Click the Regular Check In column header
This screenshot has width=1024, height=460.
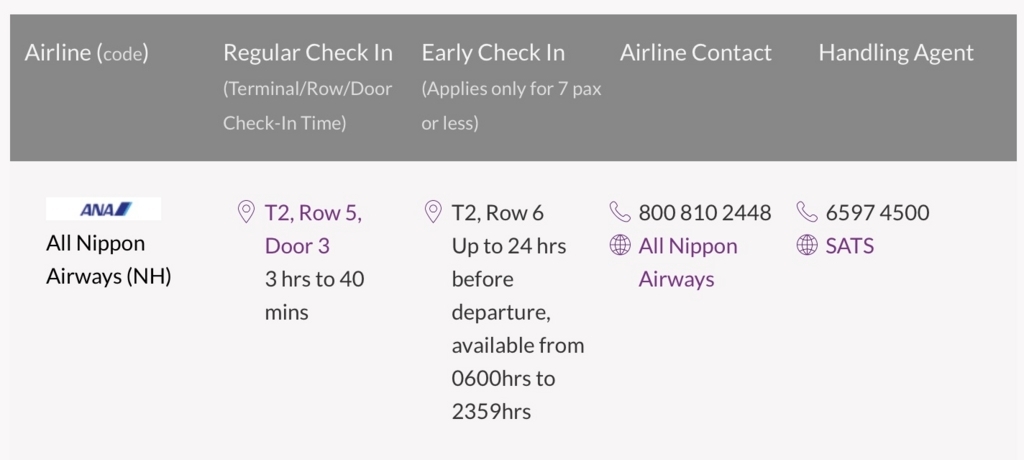tap(308, 53)
